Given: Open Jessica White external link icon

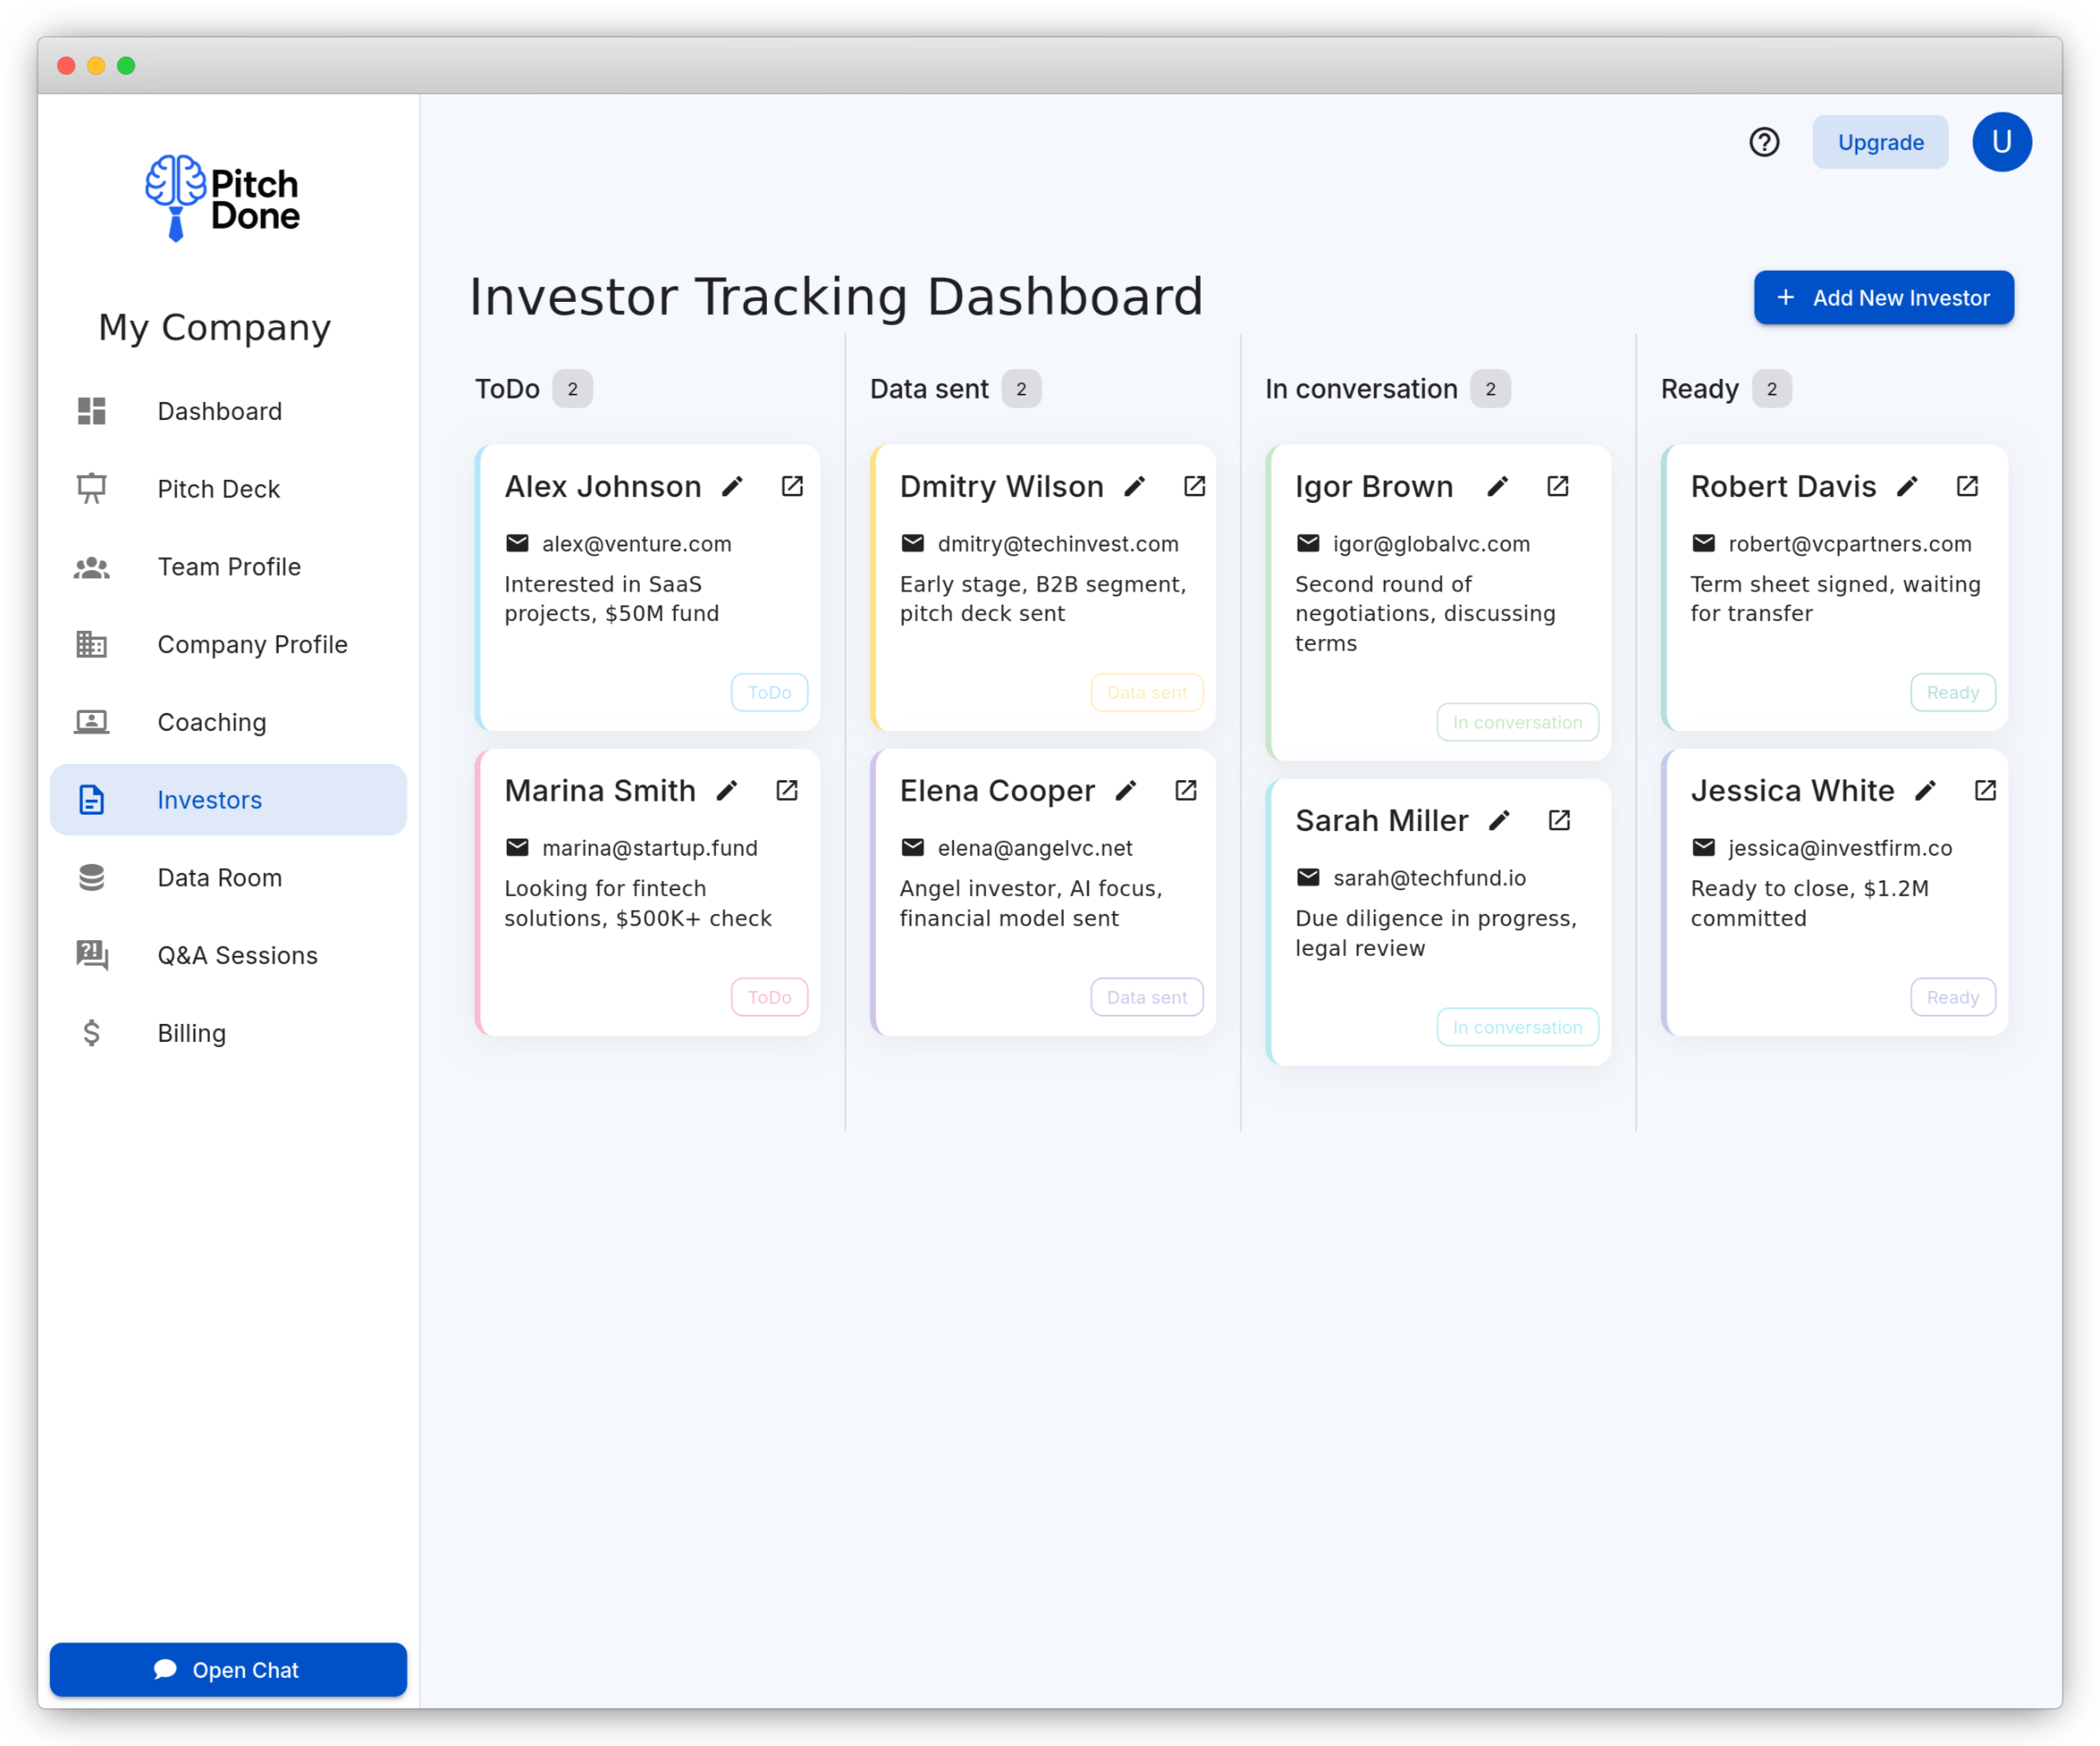Looking at the screenshot, I should (1985, 790).
